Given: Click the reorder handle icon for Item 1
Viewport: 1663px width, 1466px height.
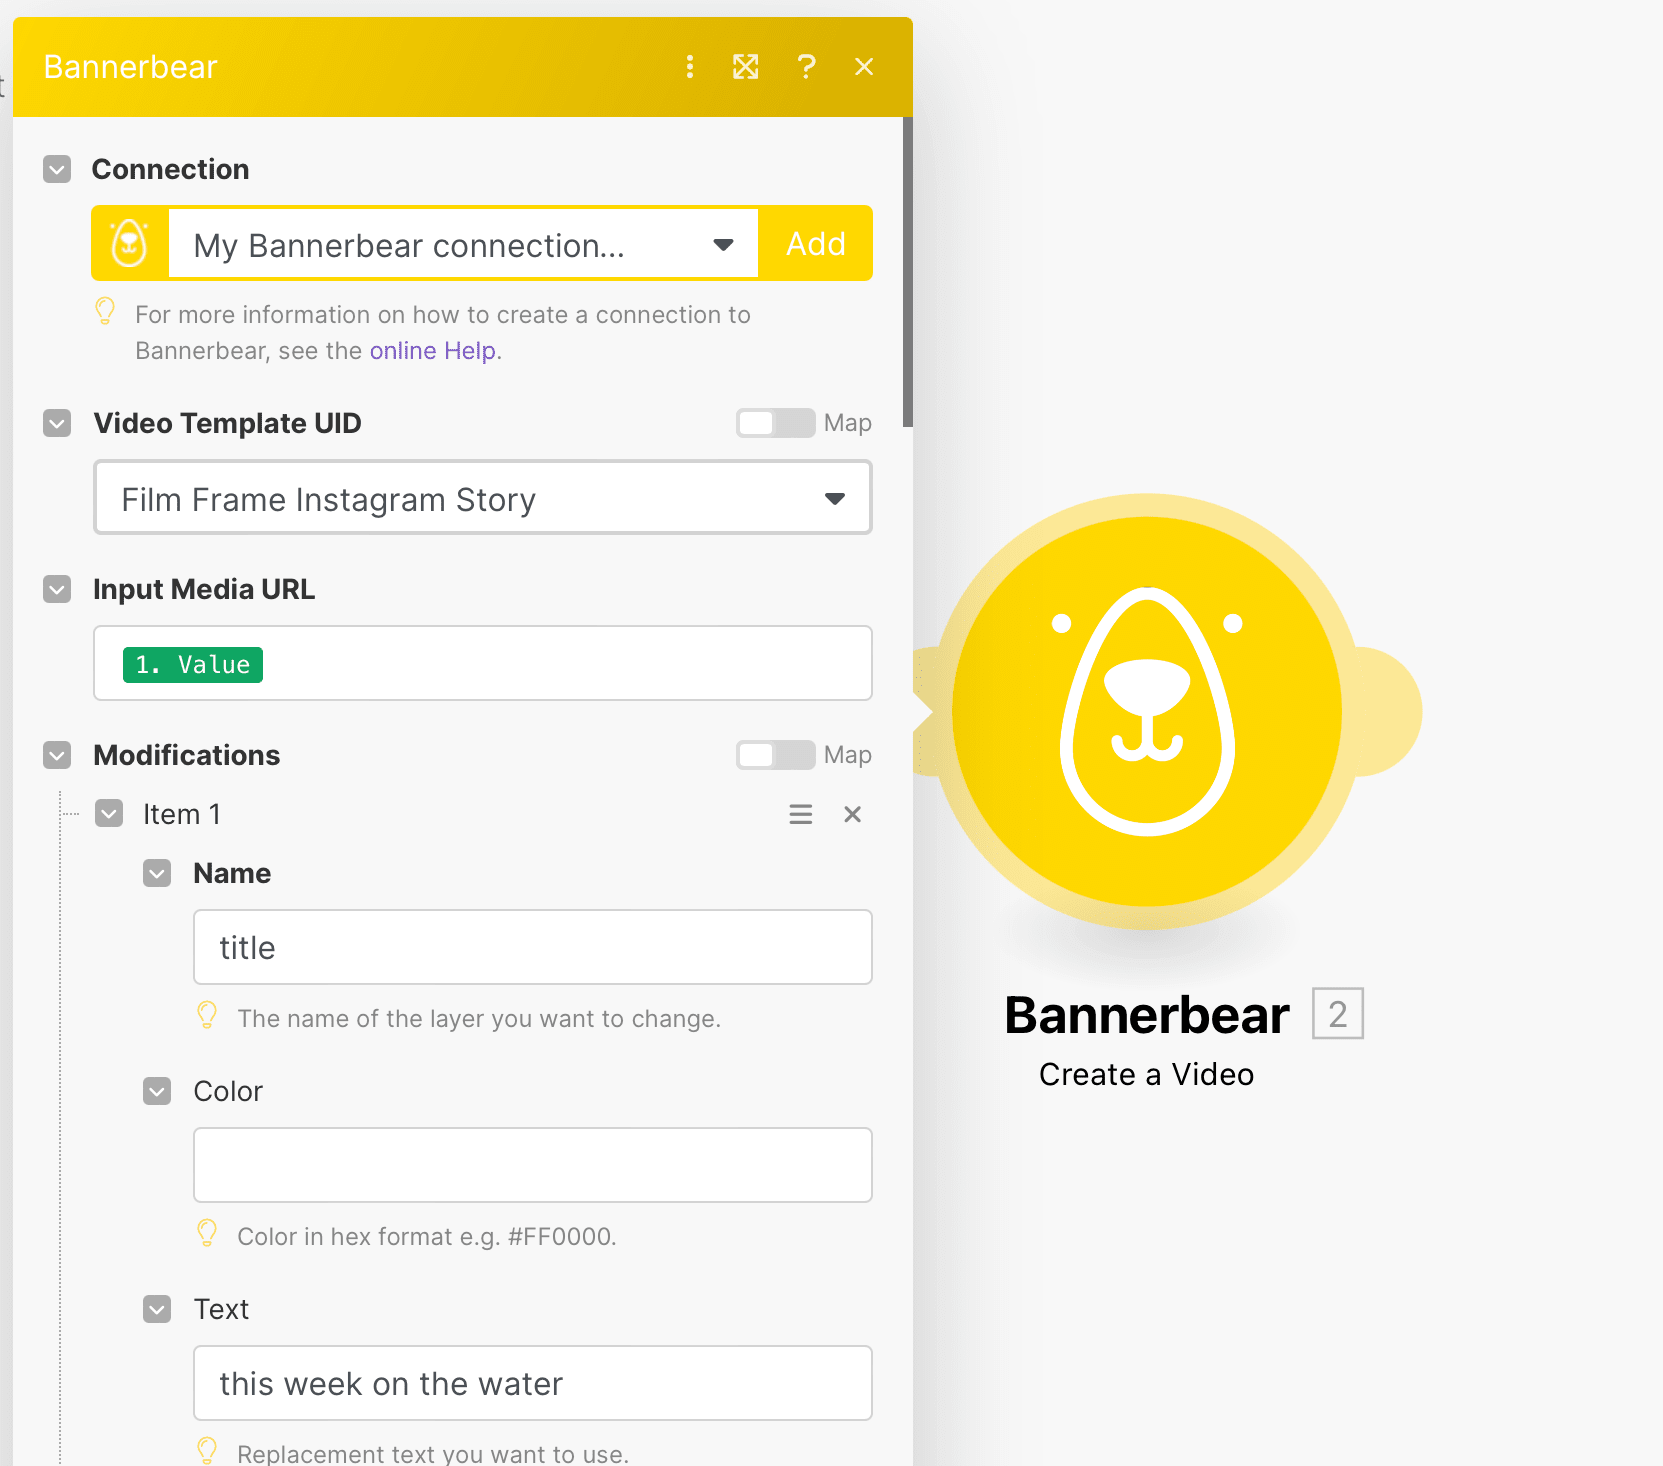Looking at the screenshot, I should 800,814.
